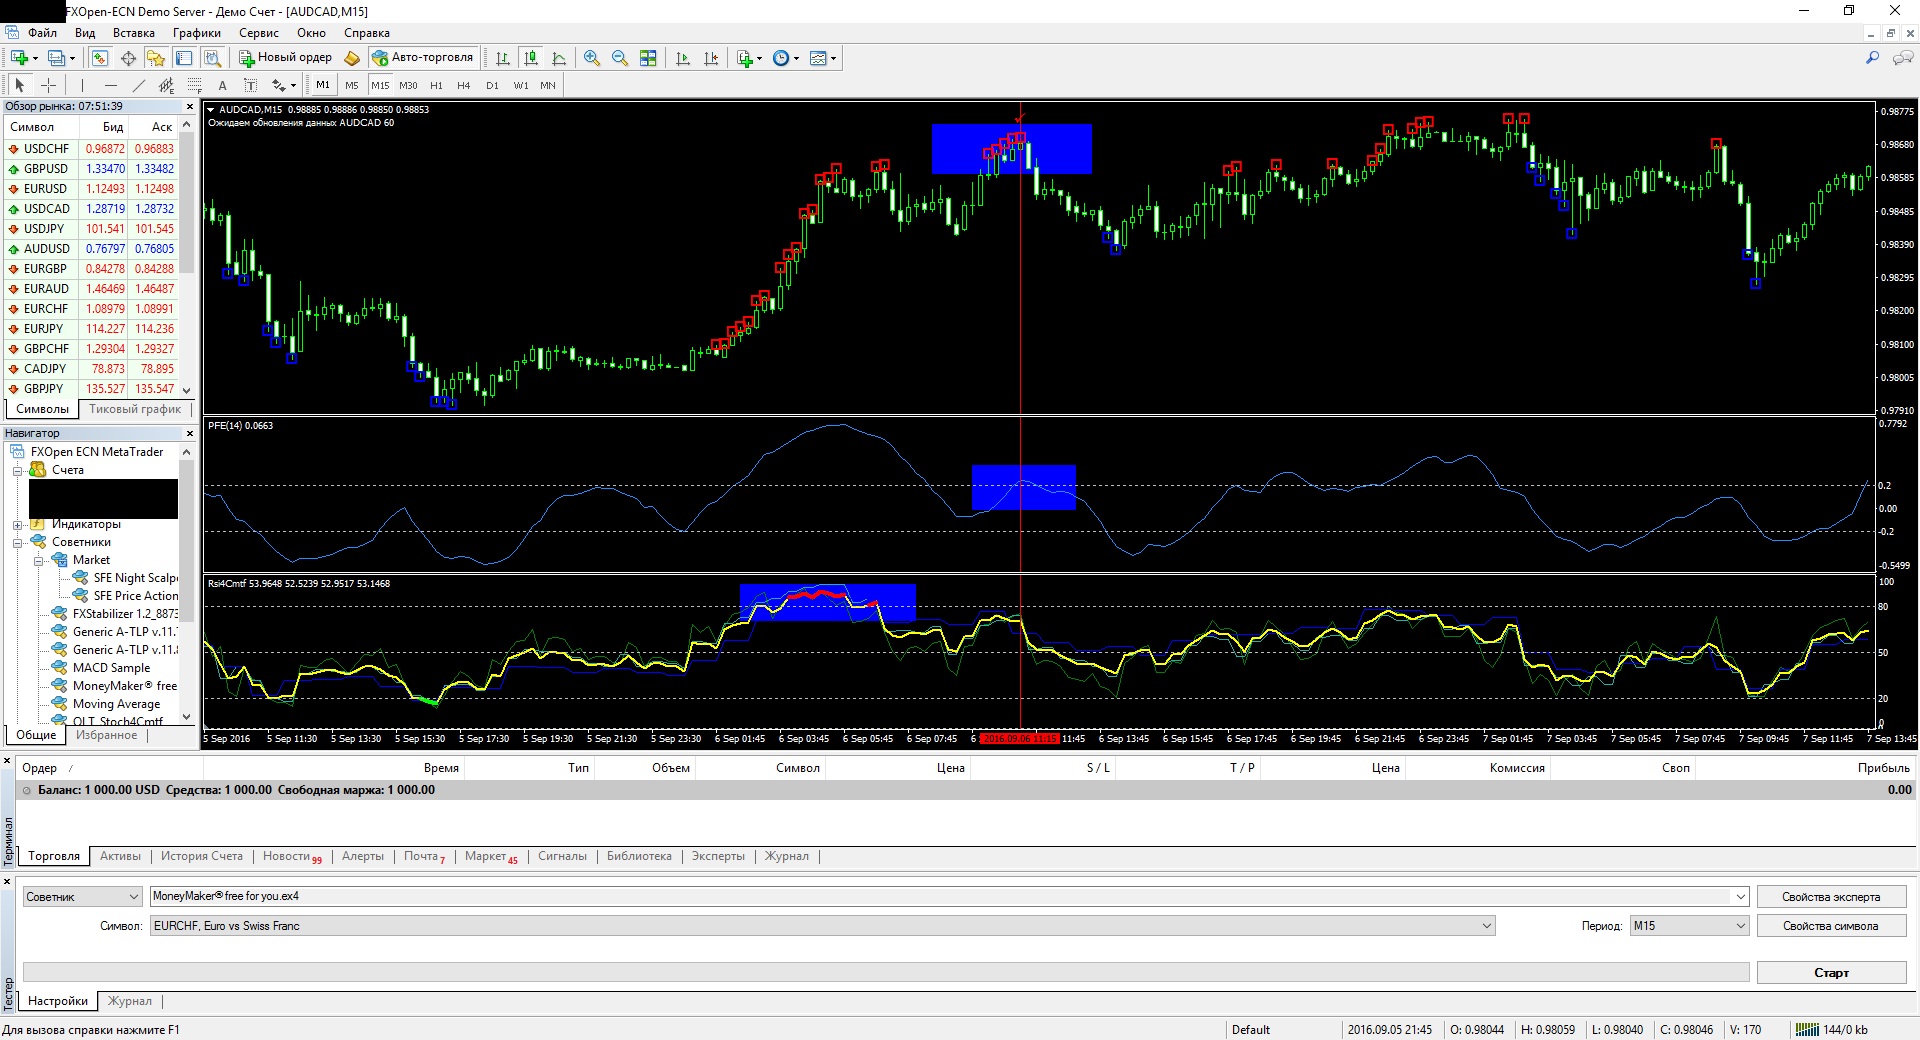
Task: Switch chart to line chart
Action: 559,58
